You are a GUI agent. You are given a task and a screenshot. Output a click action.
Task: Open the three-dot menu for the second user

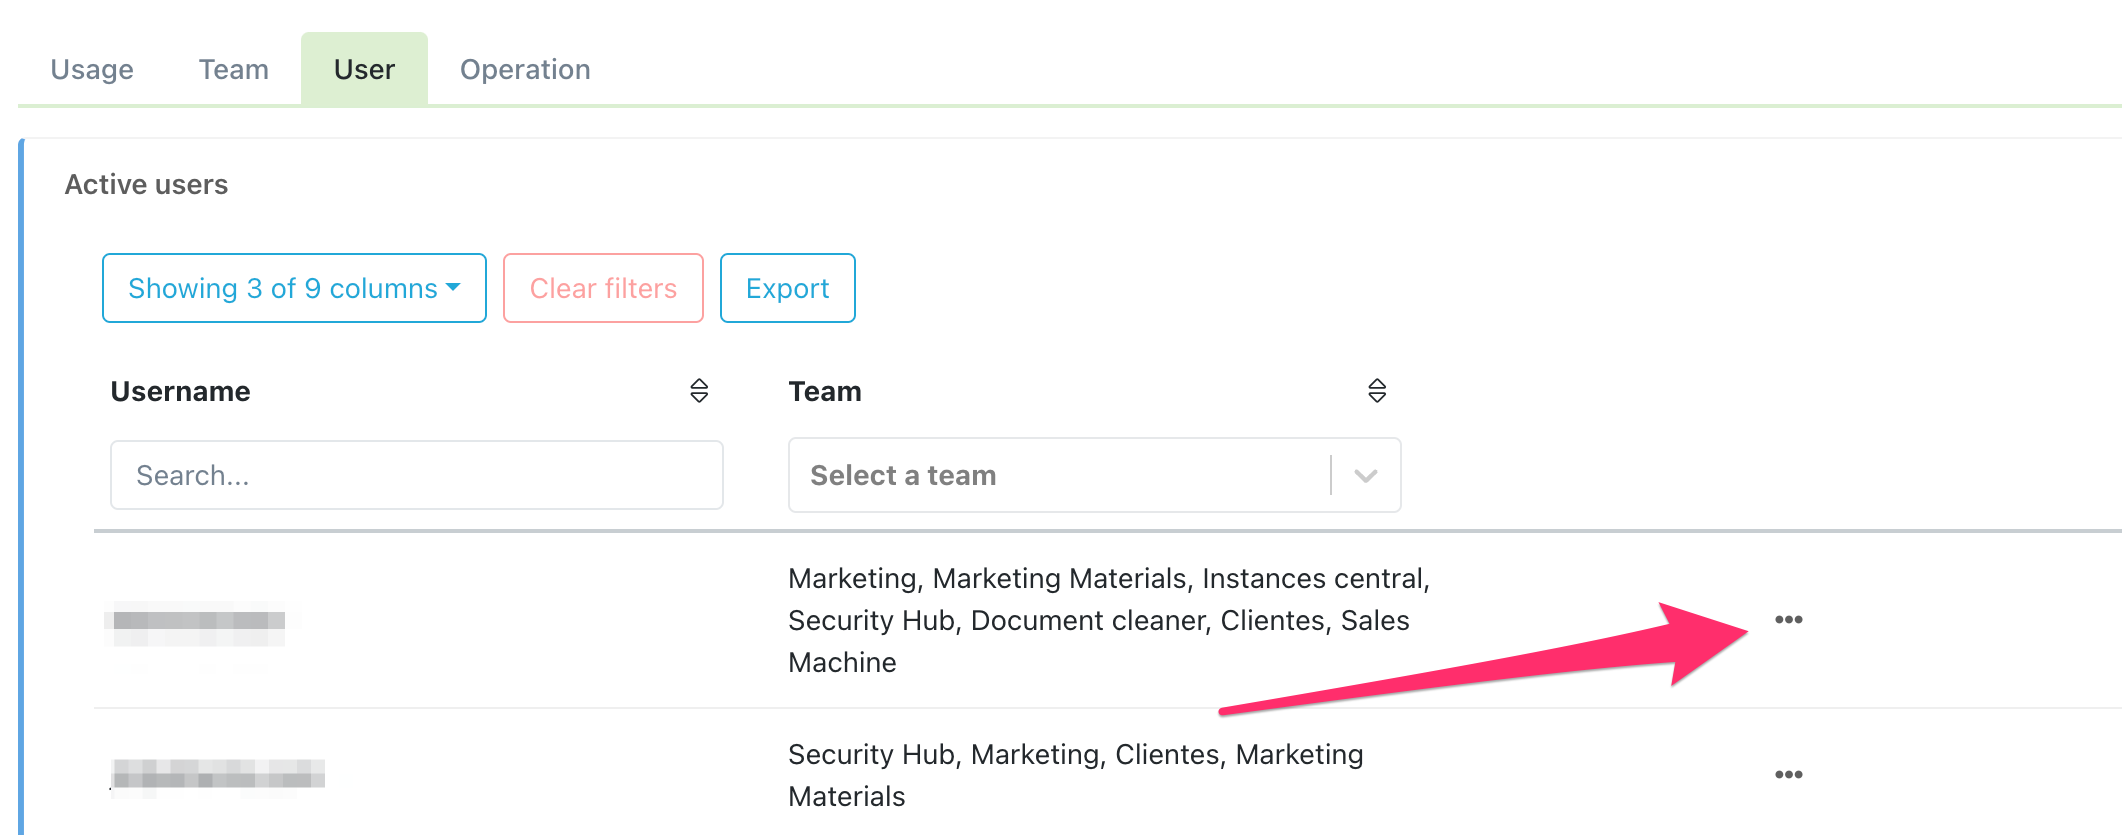1788,775
